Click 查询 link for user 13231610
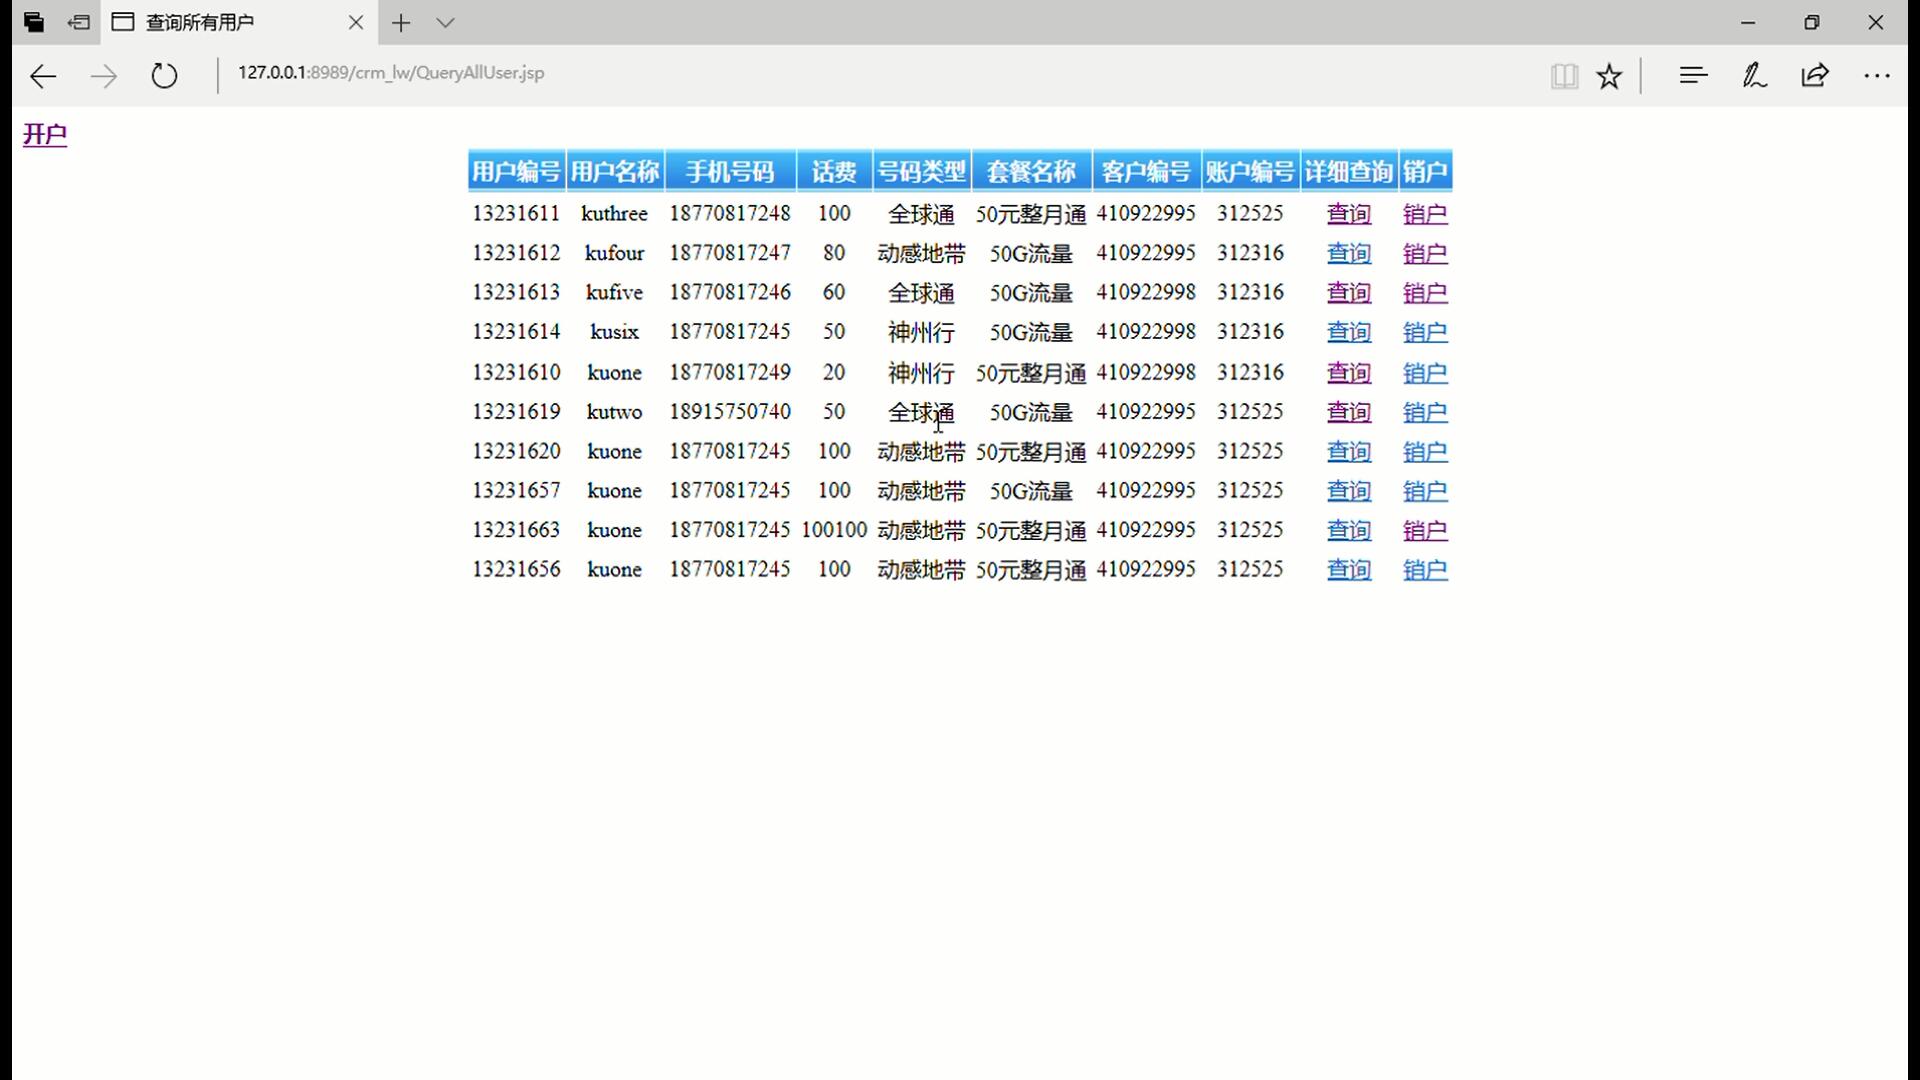 1349,373
